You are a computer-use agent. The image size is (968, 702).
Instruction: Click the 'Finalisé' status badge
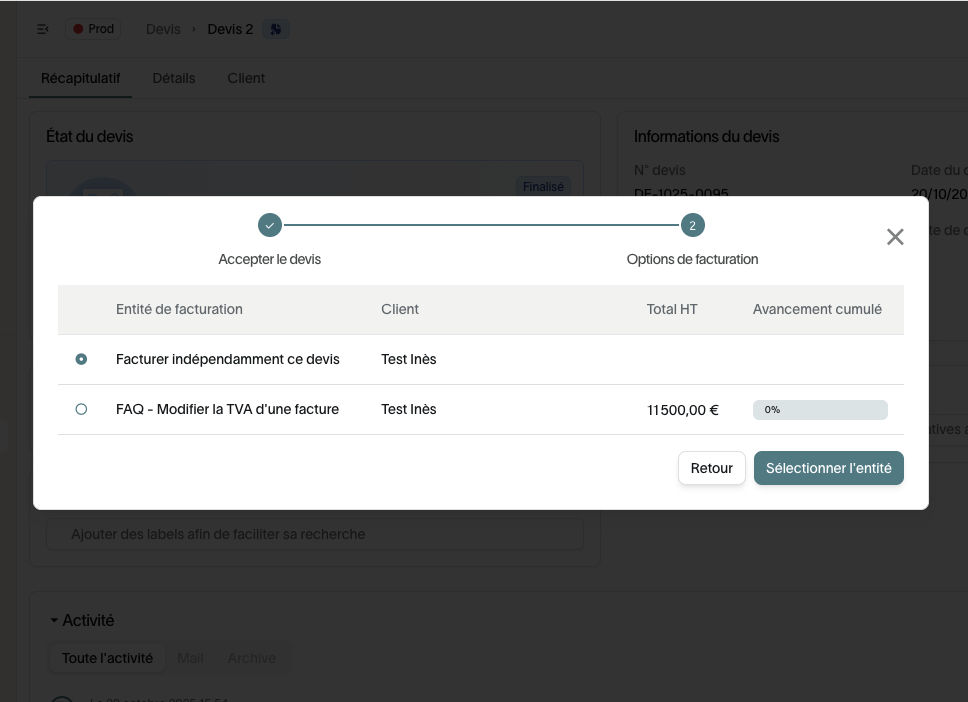[543, 186]
